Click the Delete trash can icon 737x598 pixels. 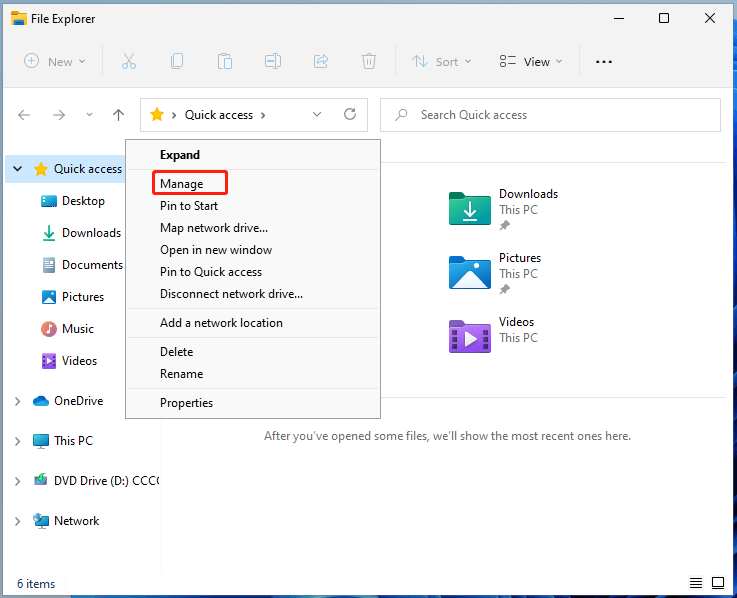[x=369, y=61]
